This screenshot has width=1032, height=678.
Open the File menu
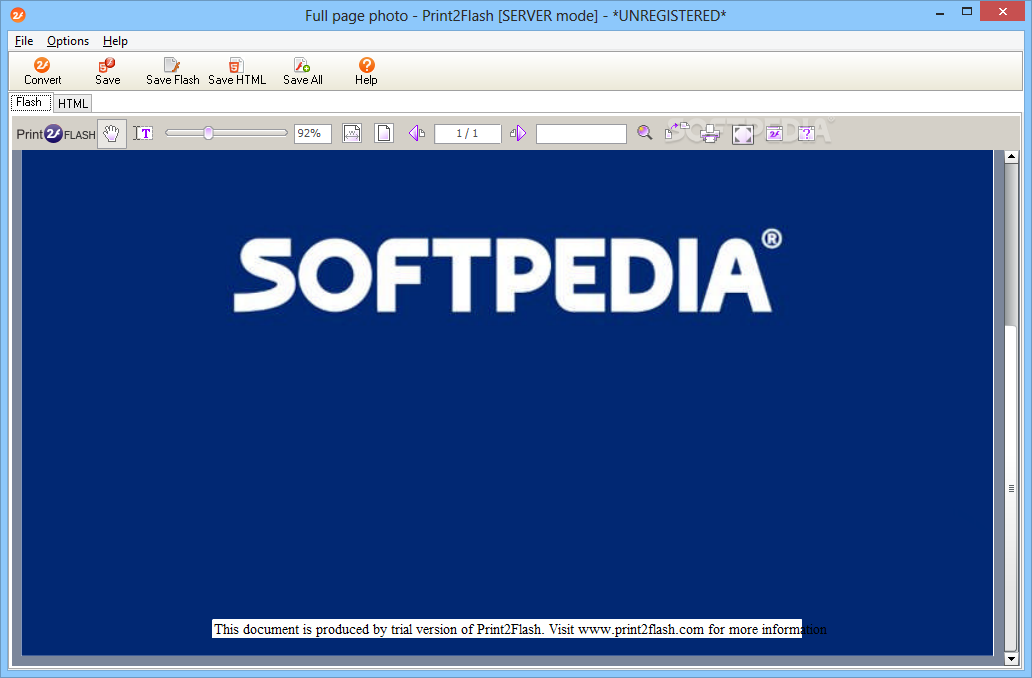pos(24,41)
